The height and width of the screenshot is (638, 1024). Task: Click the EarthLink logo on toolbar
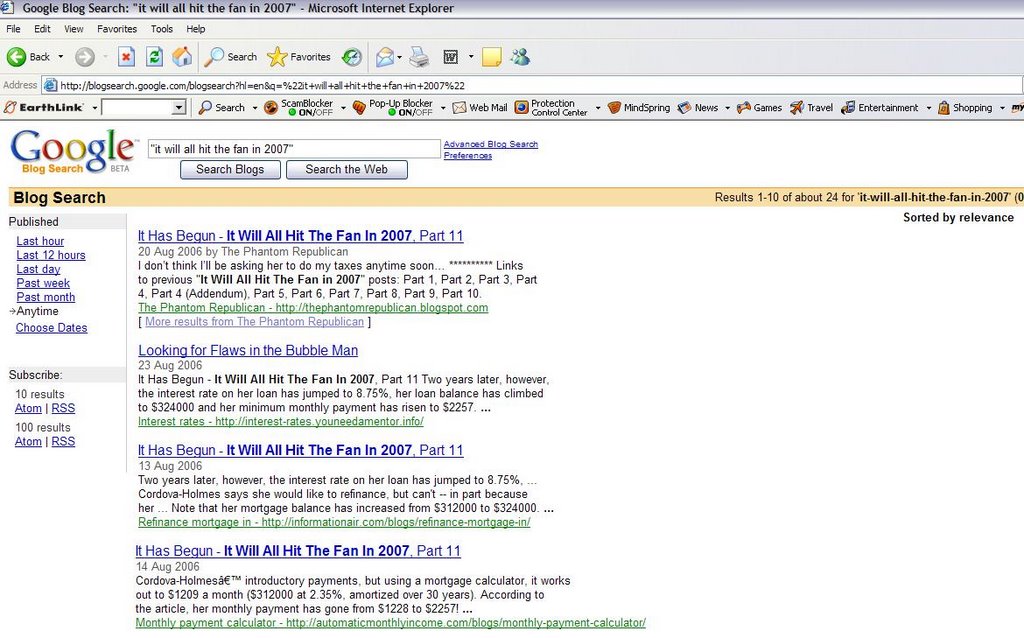pos(44,108)
